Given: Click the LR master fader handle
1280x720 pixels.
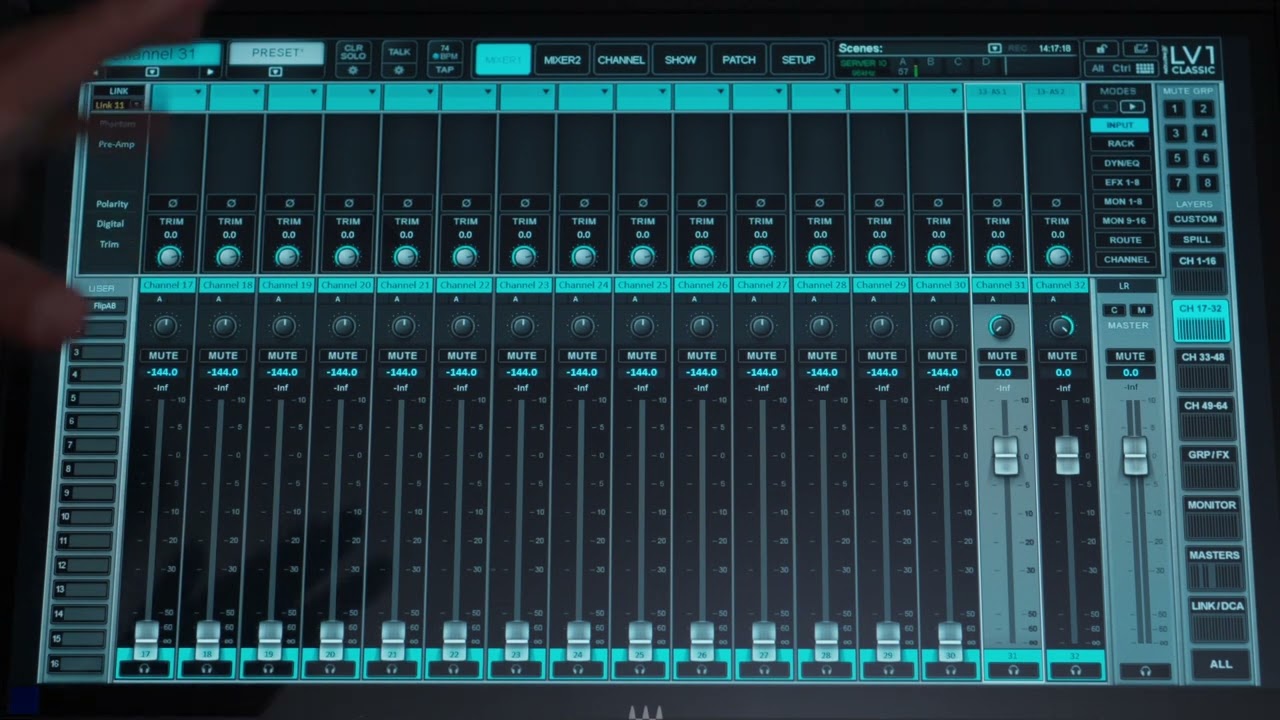Looking at the screenshot, I should click(1135, 455).
